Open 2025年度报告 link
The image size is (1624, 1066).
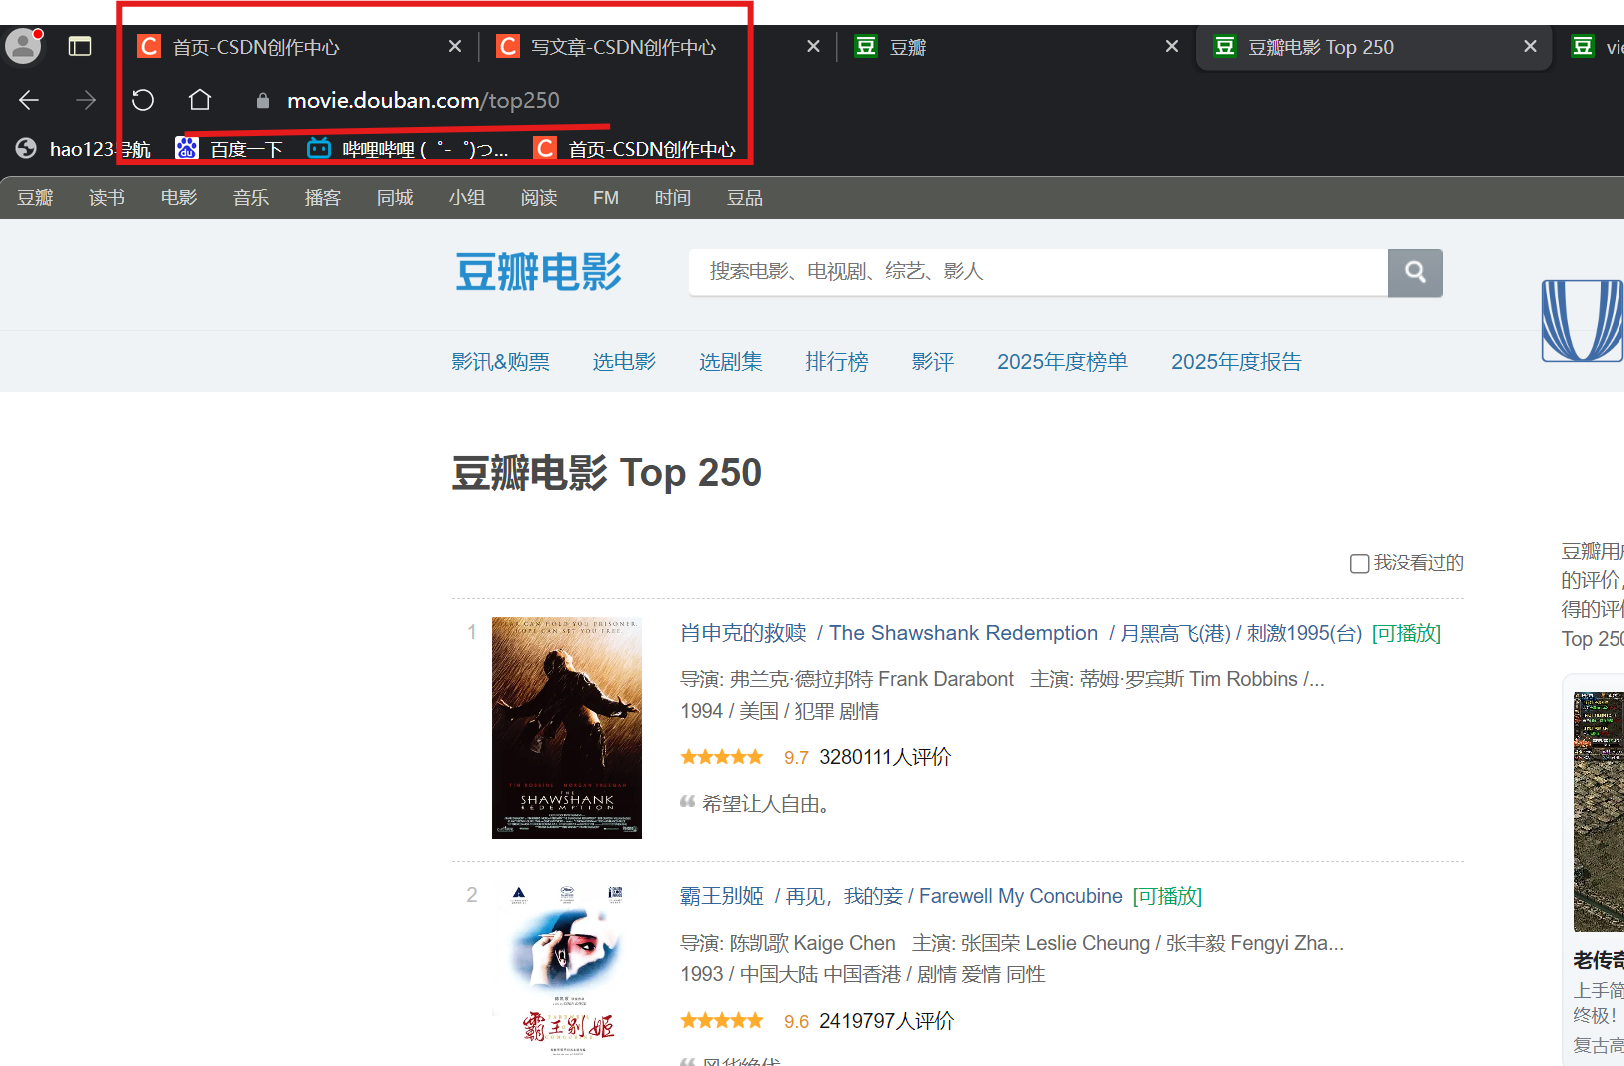point(1236,362)
